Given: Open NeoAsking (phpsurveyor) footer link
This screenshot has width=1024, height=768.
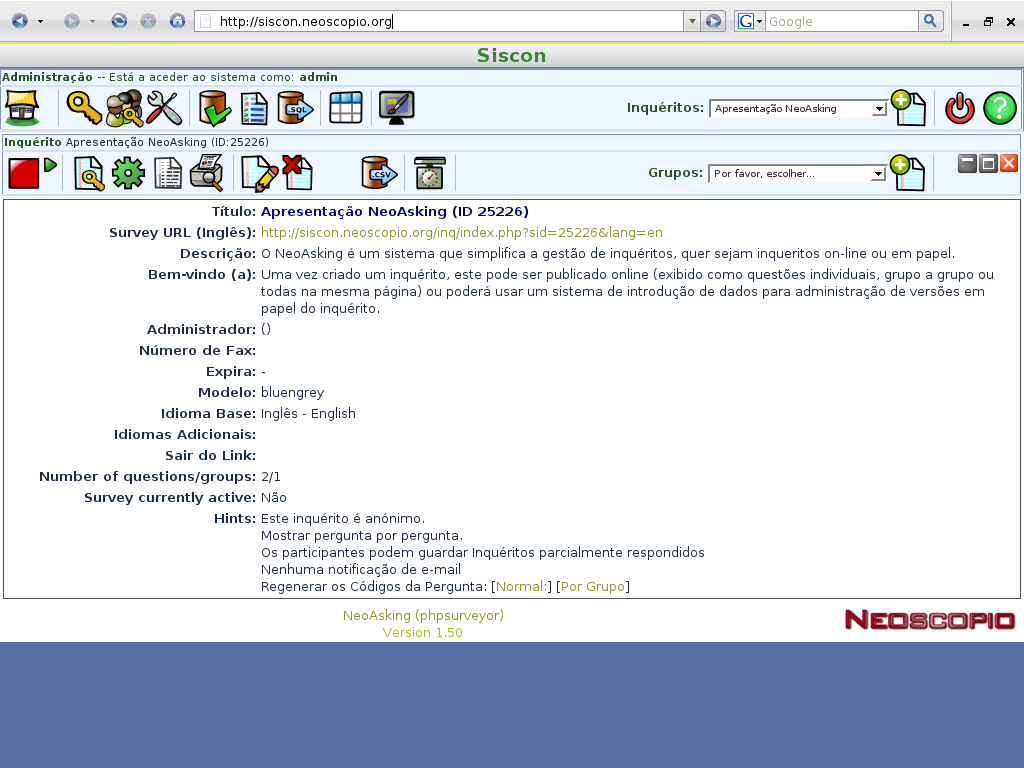Looking at the screenshot, I should [423, 615].
